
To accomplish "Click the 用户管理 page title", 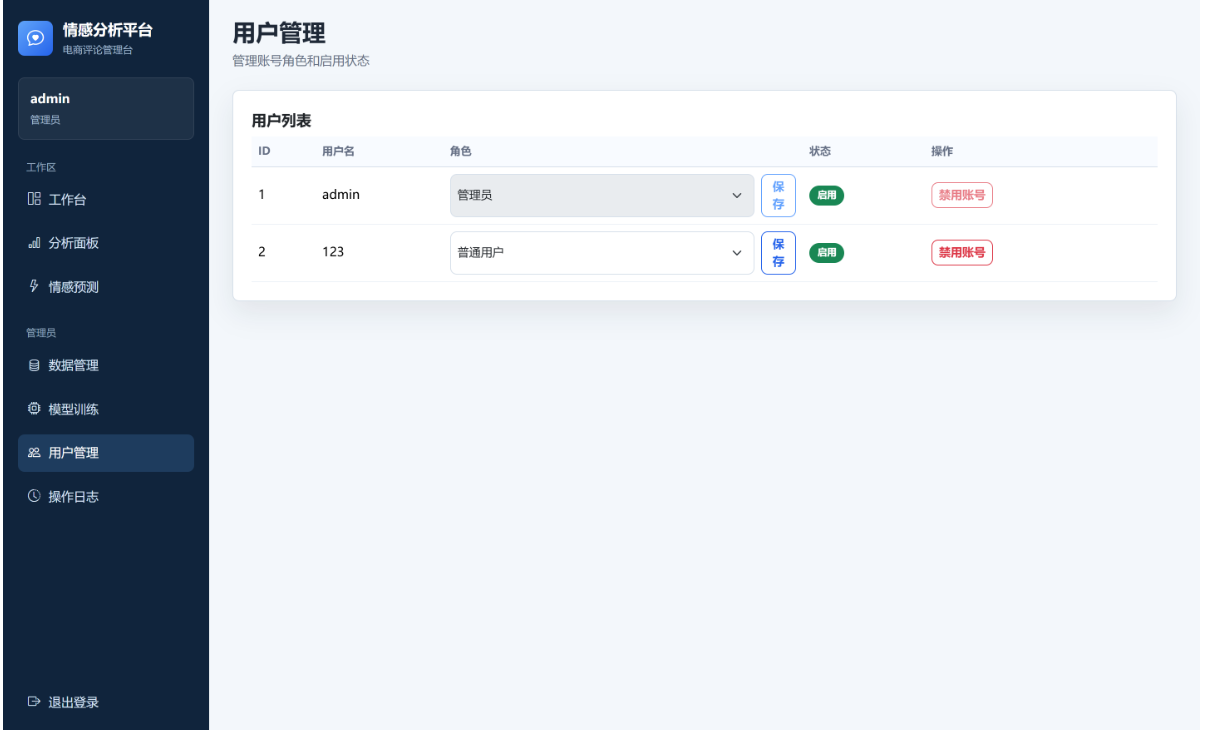I will click(279, 33).
